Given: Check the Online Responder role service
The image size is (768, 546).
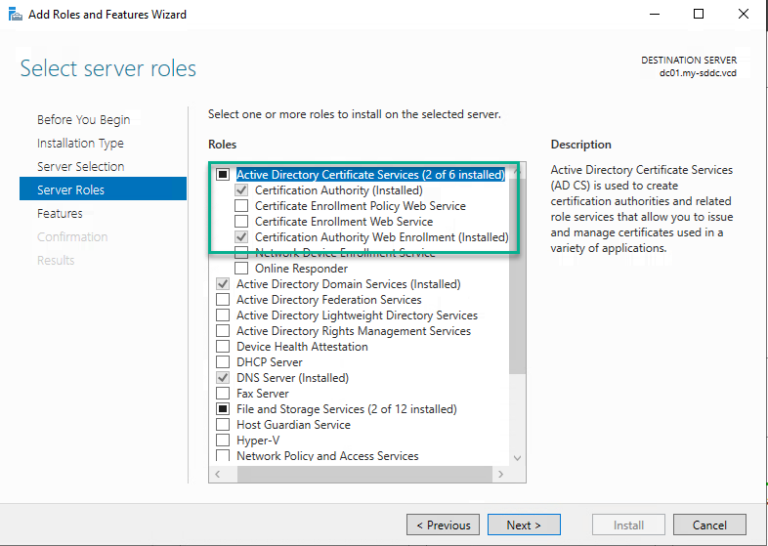Looking at the screenshot, I should [241, 268].
